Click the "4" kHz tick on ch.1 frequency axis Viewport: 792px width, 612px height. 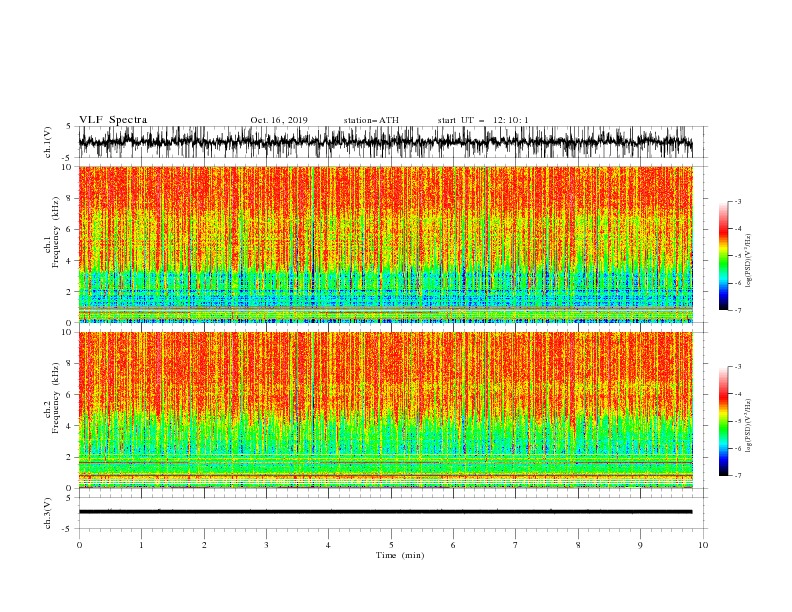(x=69, y=261)
